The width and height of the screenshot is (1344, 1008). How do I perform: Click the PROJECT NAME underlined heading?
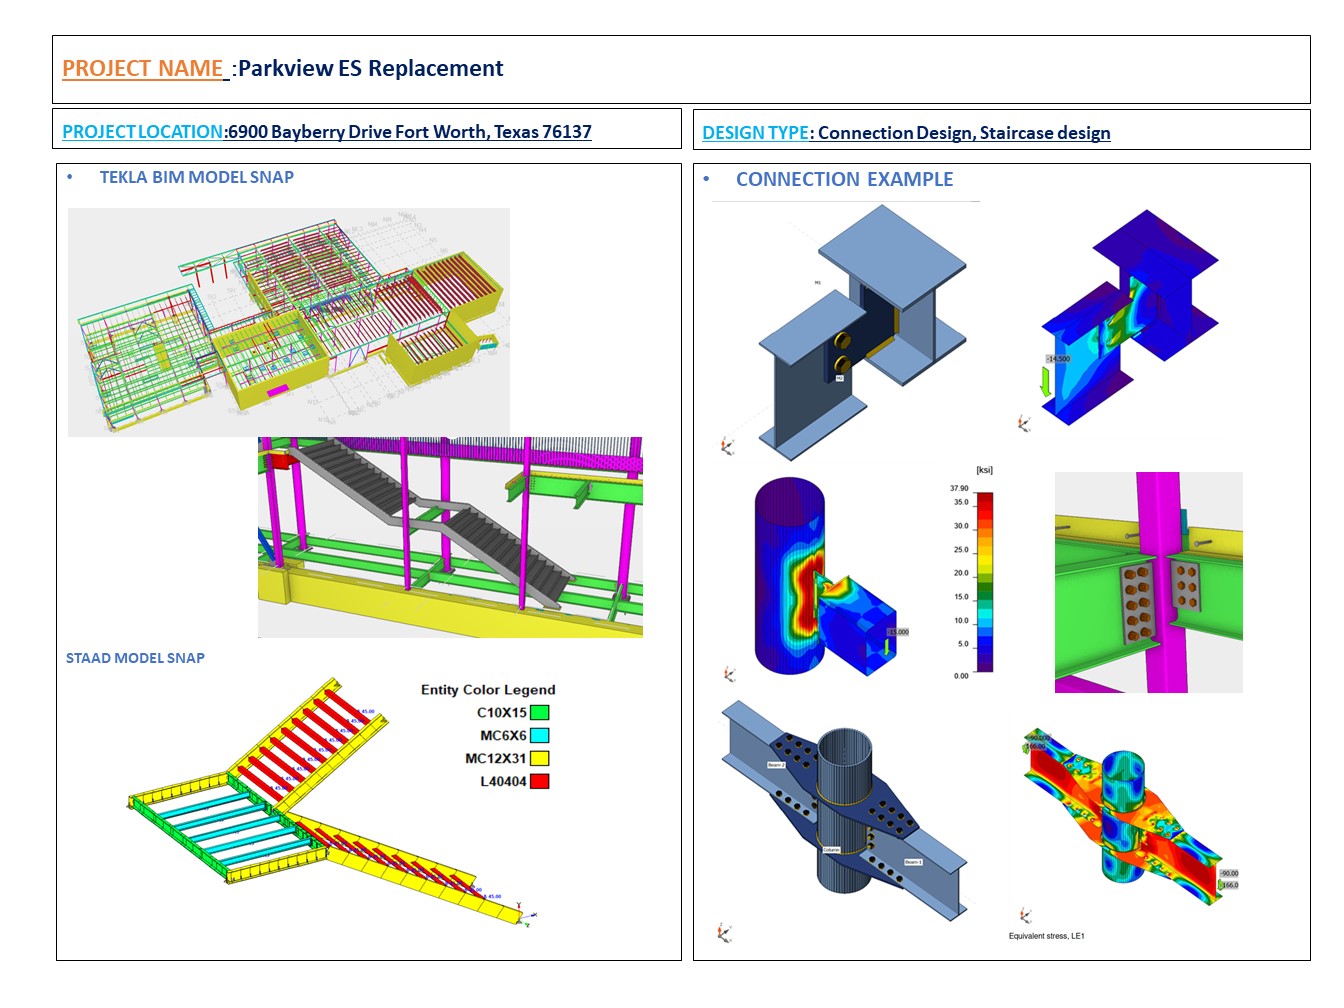click(x=143, y=69)
